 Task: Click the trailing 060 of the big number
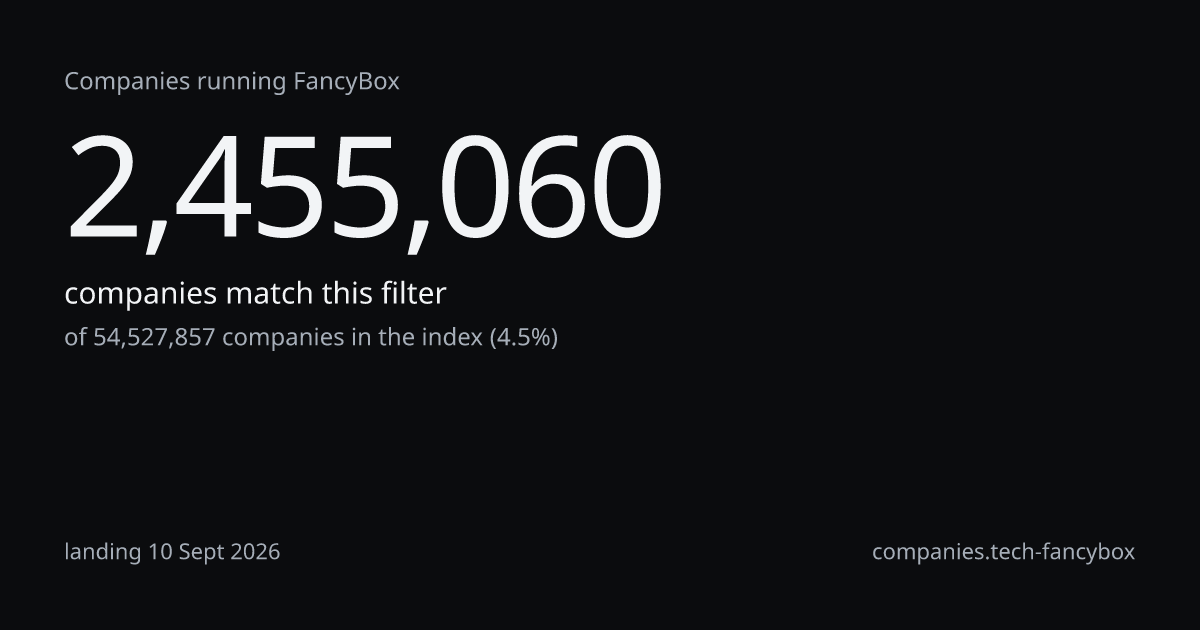(x=545, y=189)
